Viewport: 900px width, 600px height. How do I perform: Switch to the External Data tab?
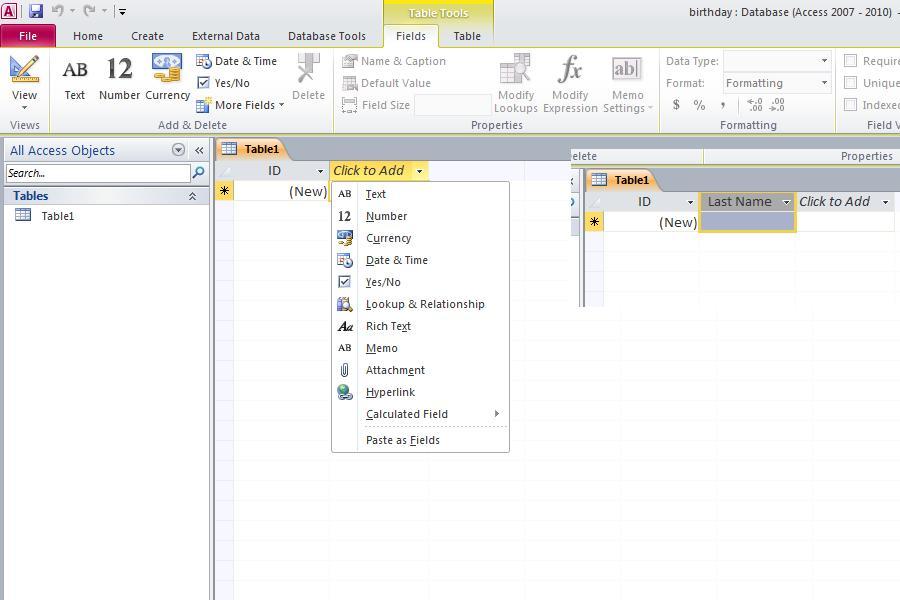(226, 36)
